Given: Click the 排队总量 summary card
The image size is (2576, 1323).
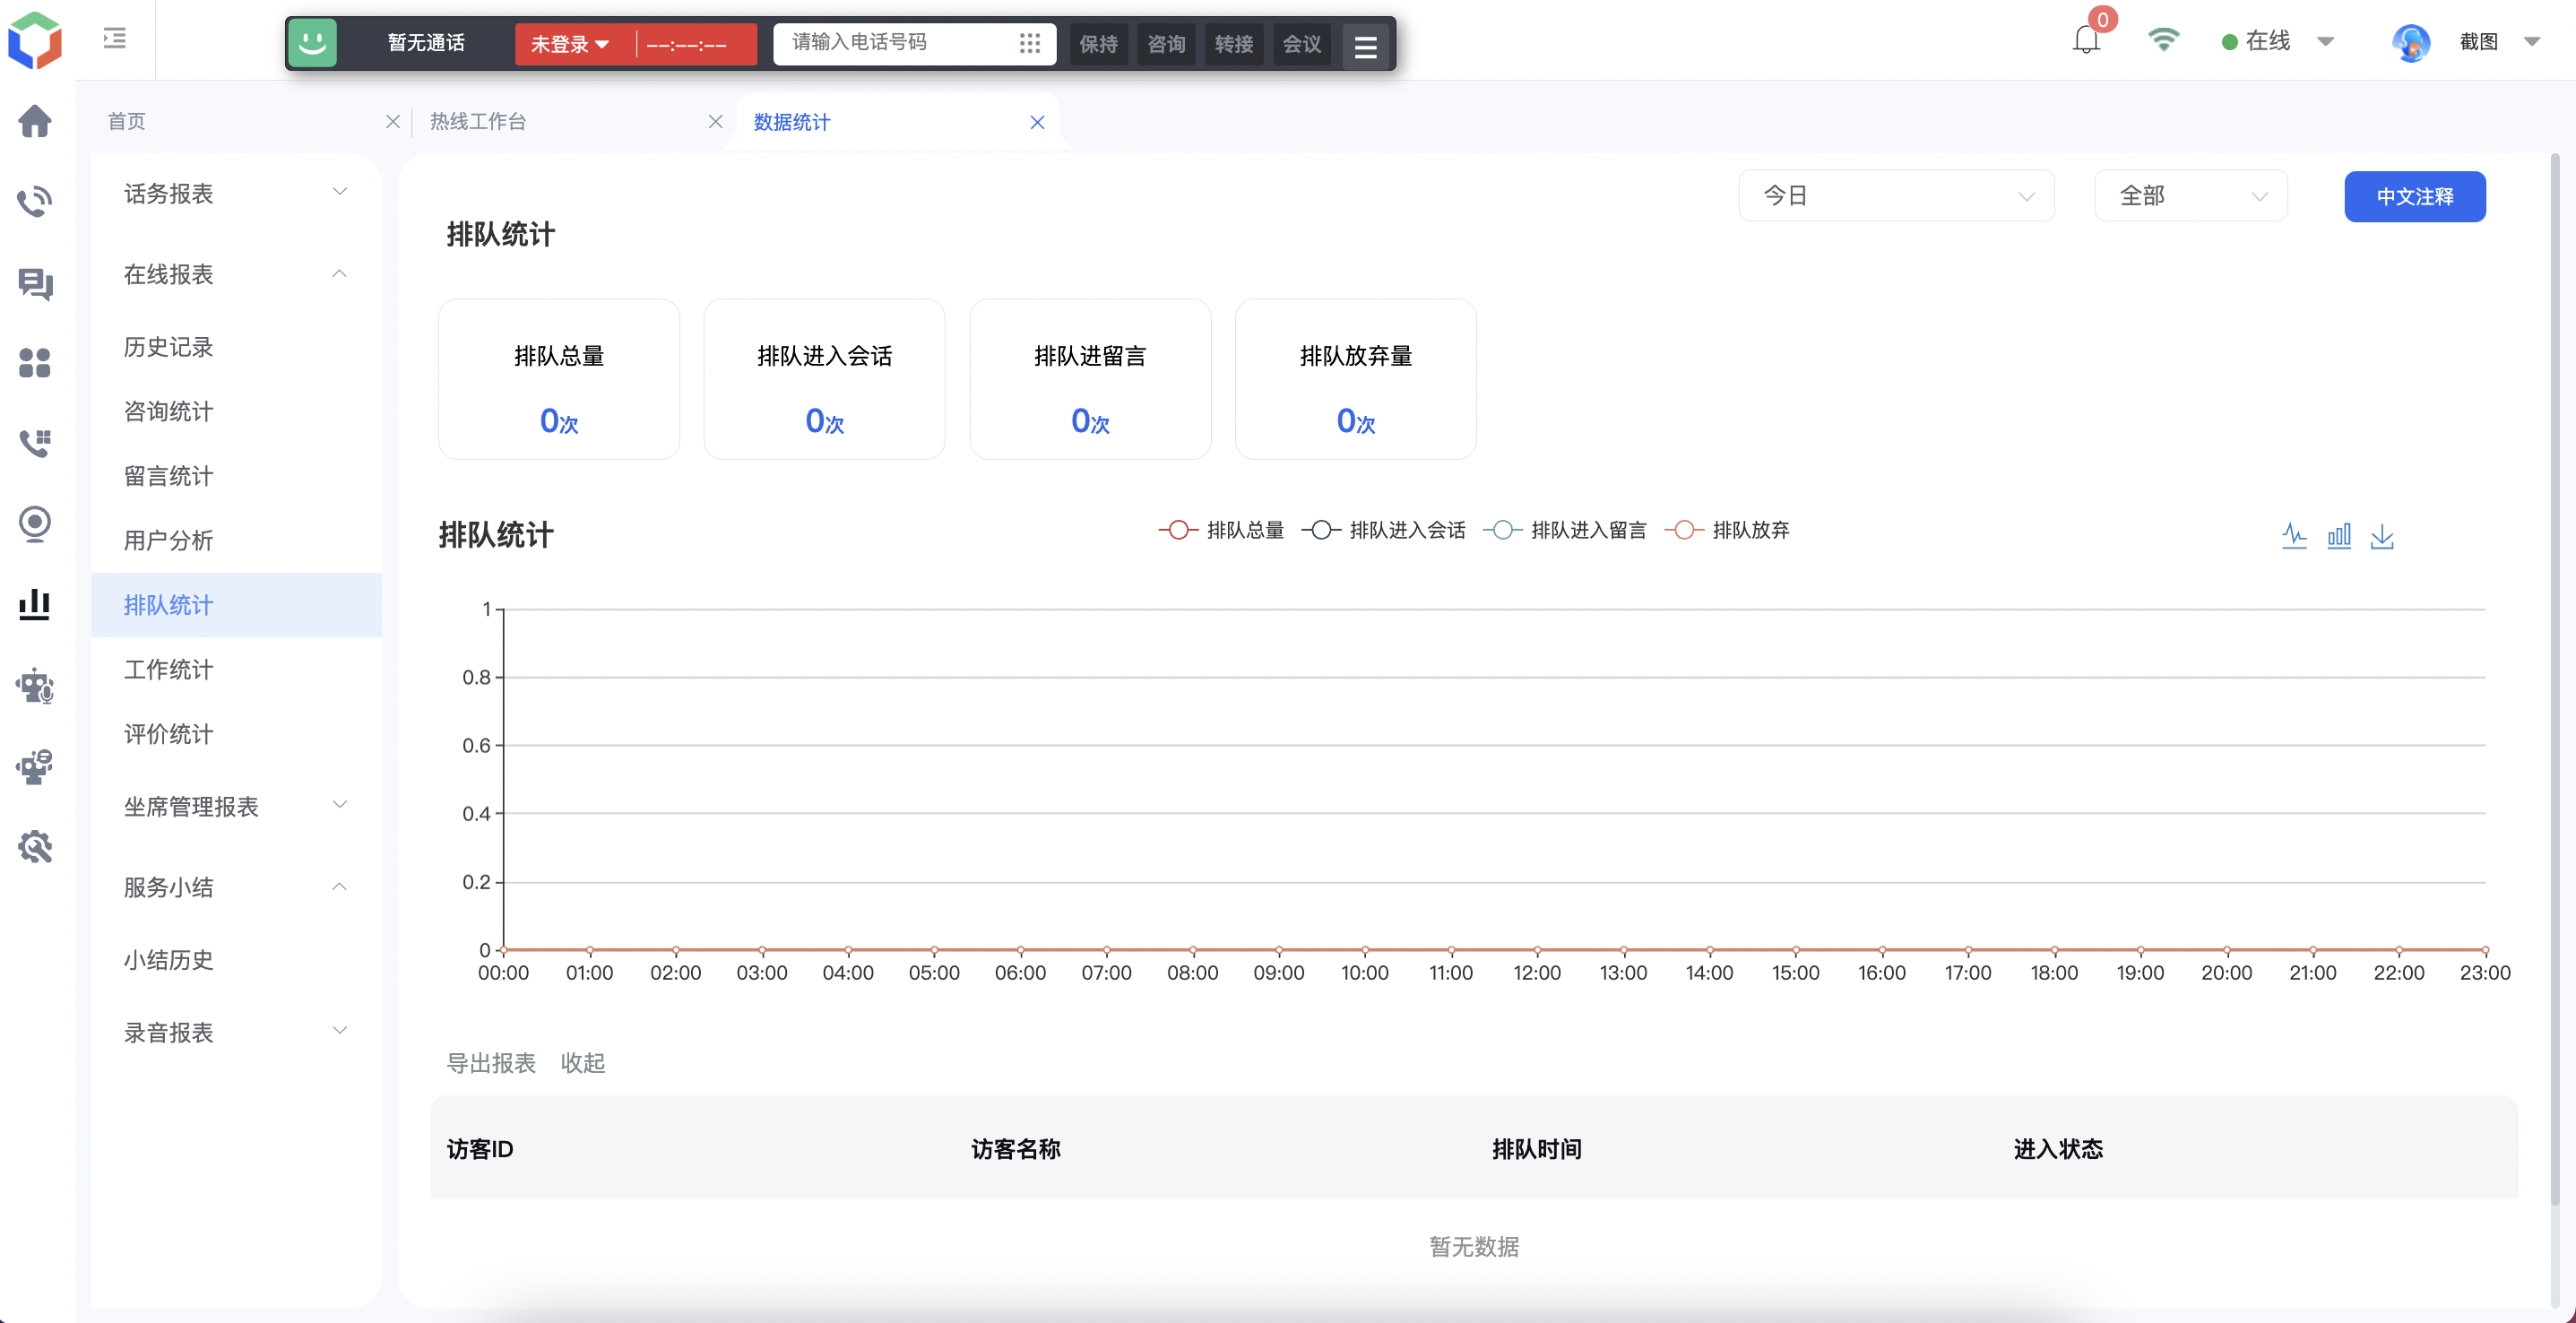Looking at the screenshot, I should coord(559,379).
